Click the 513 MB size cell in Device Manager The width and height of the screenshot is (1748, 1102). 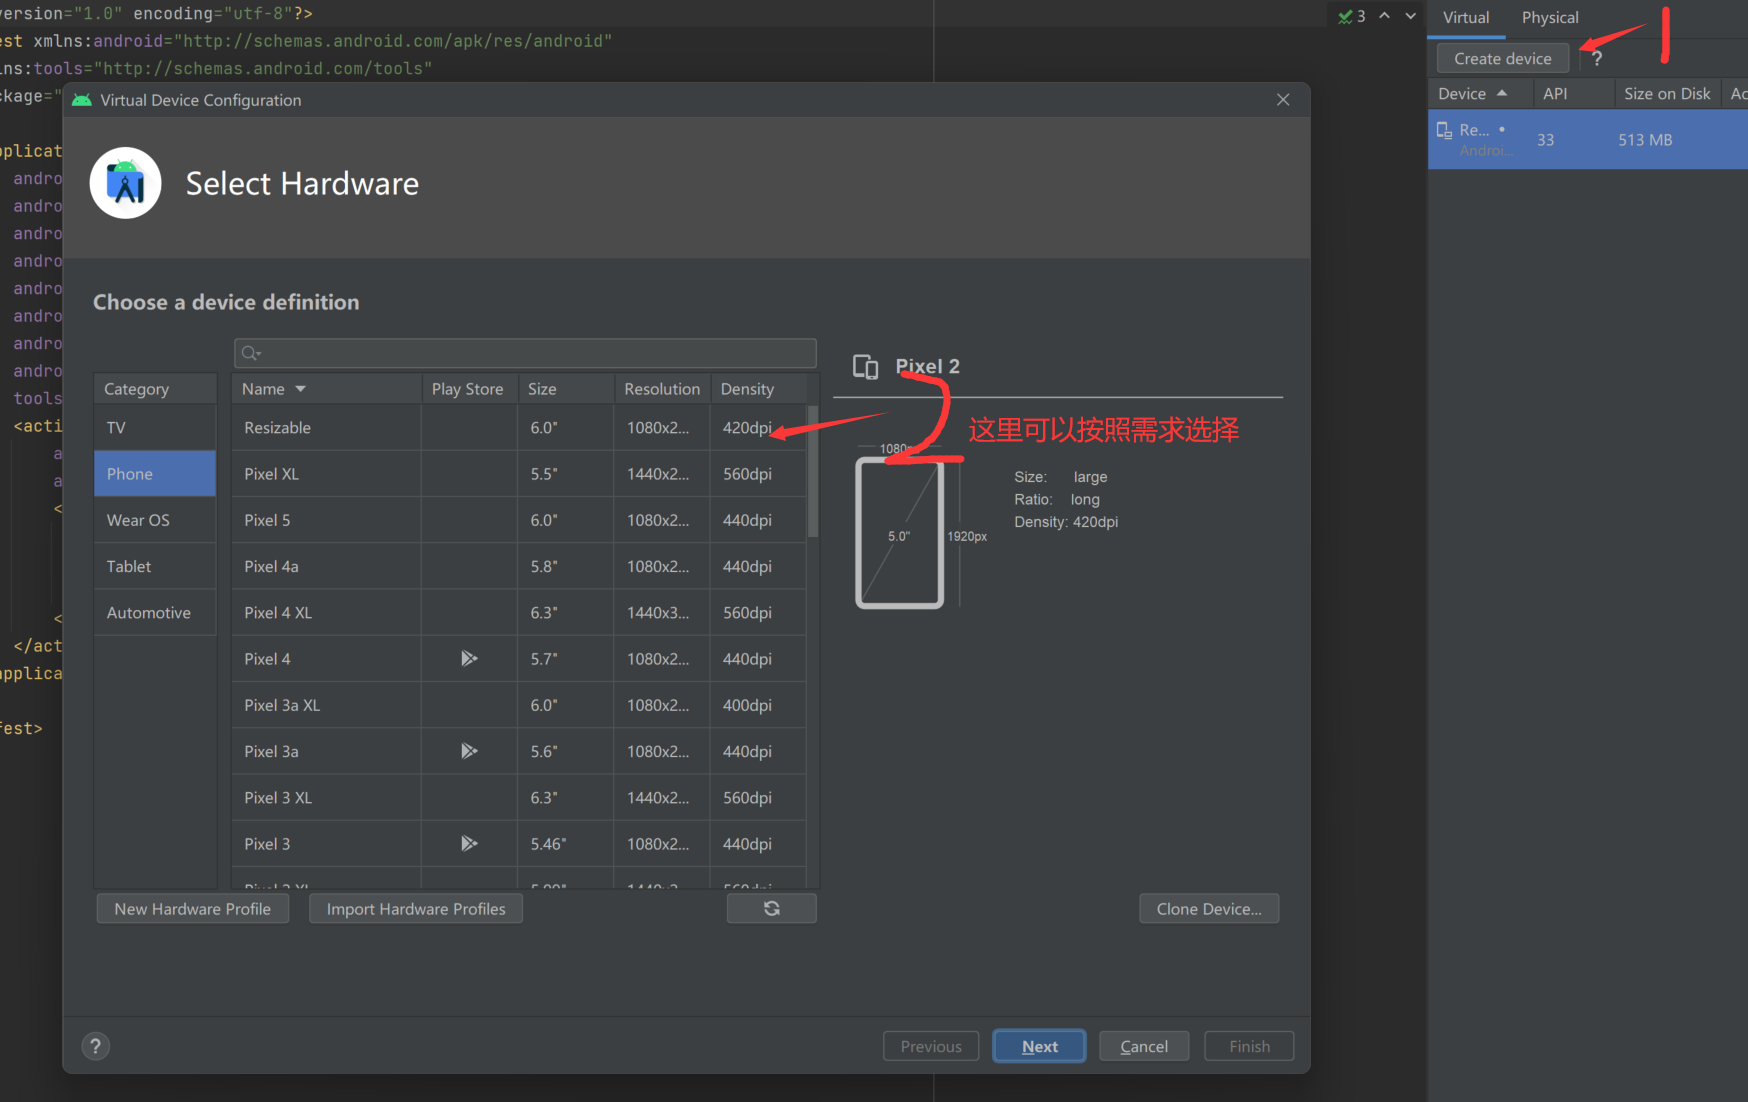tap(1645, 140)
